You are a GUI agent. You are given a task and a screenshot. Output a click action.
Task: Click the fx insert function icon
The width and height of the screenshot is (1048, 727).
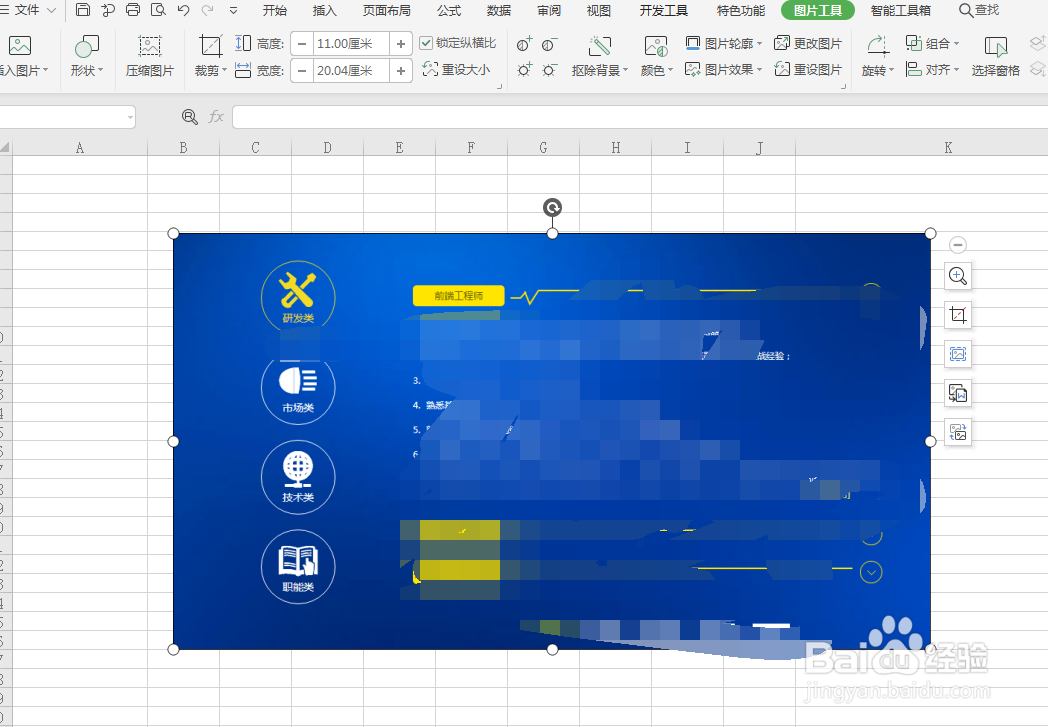pos(216,117)
